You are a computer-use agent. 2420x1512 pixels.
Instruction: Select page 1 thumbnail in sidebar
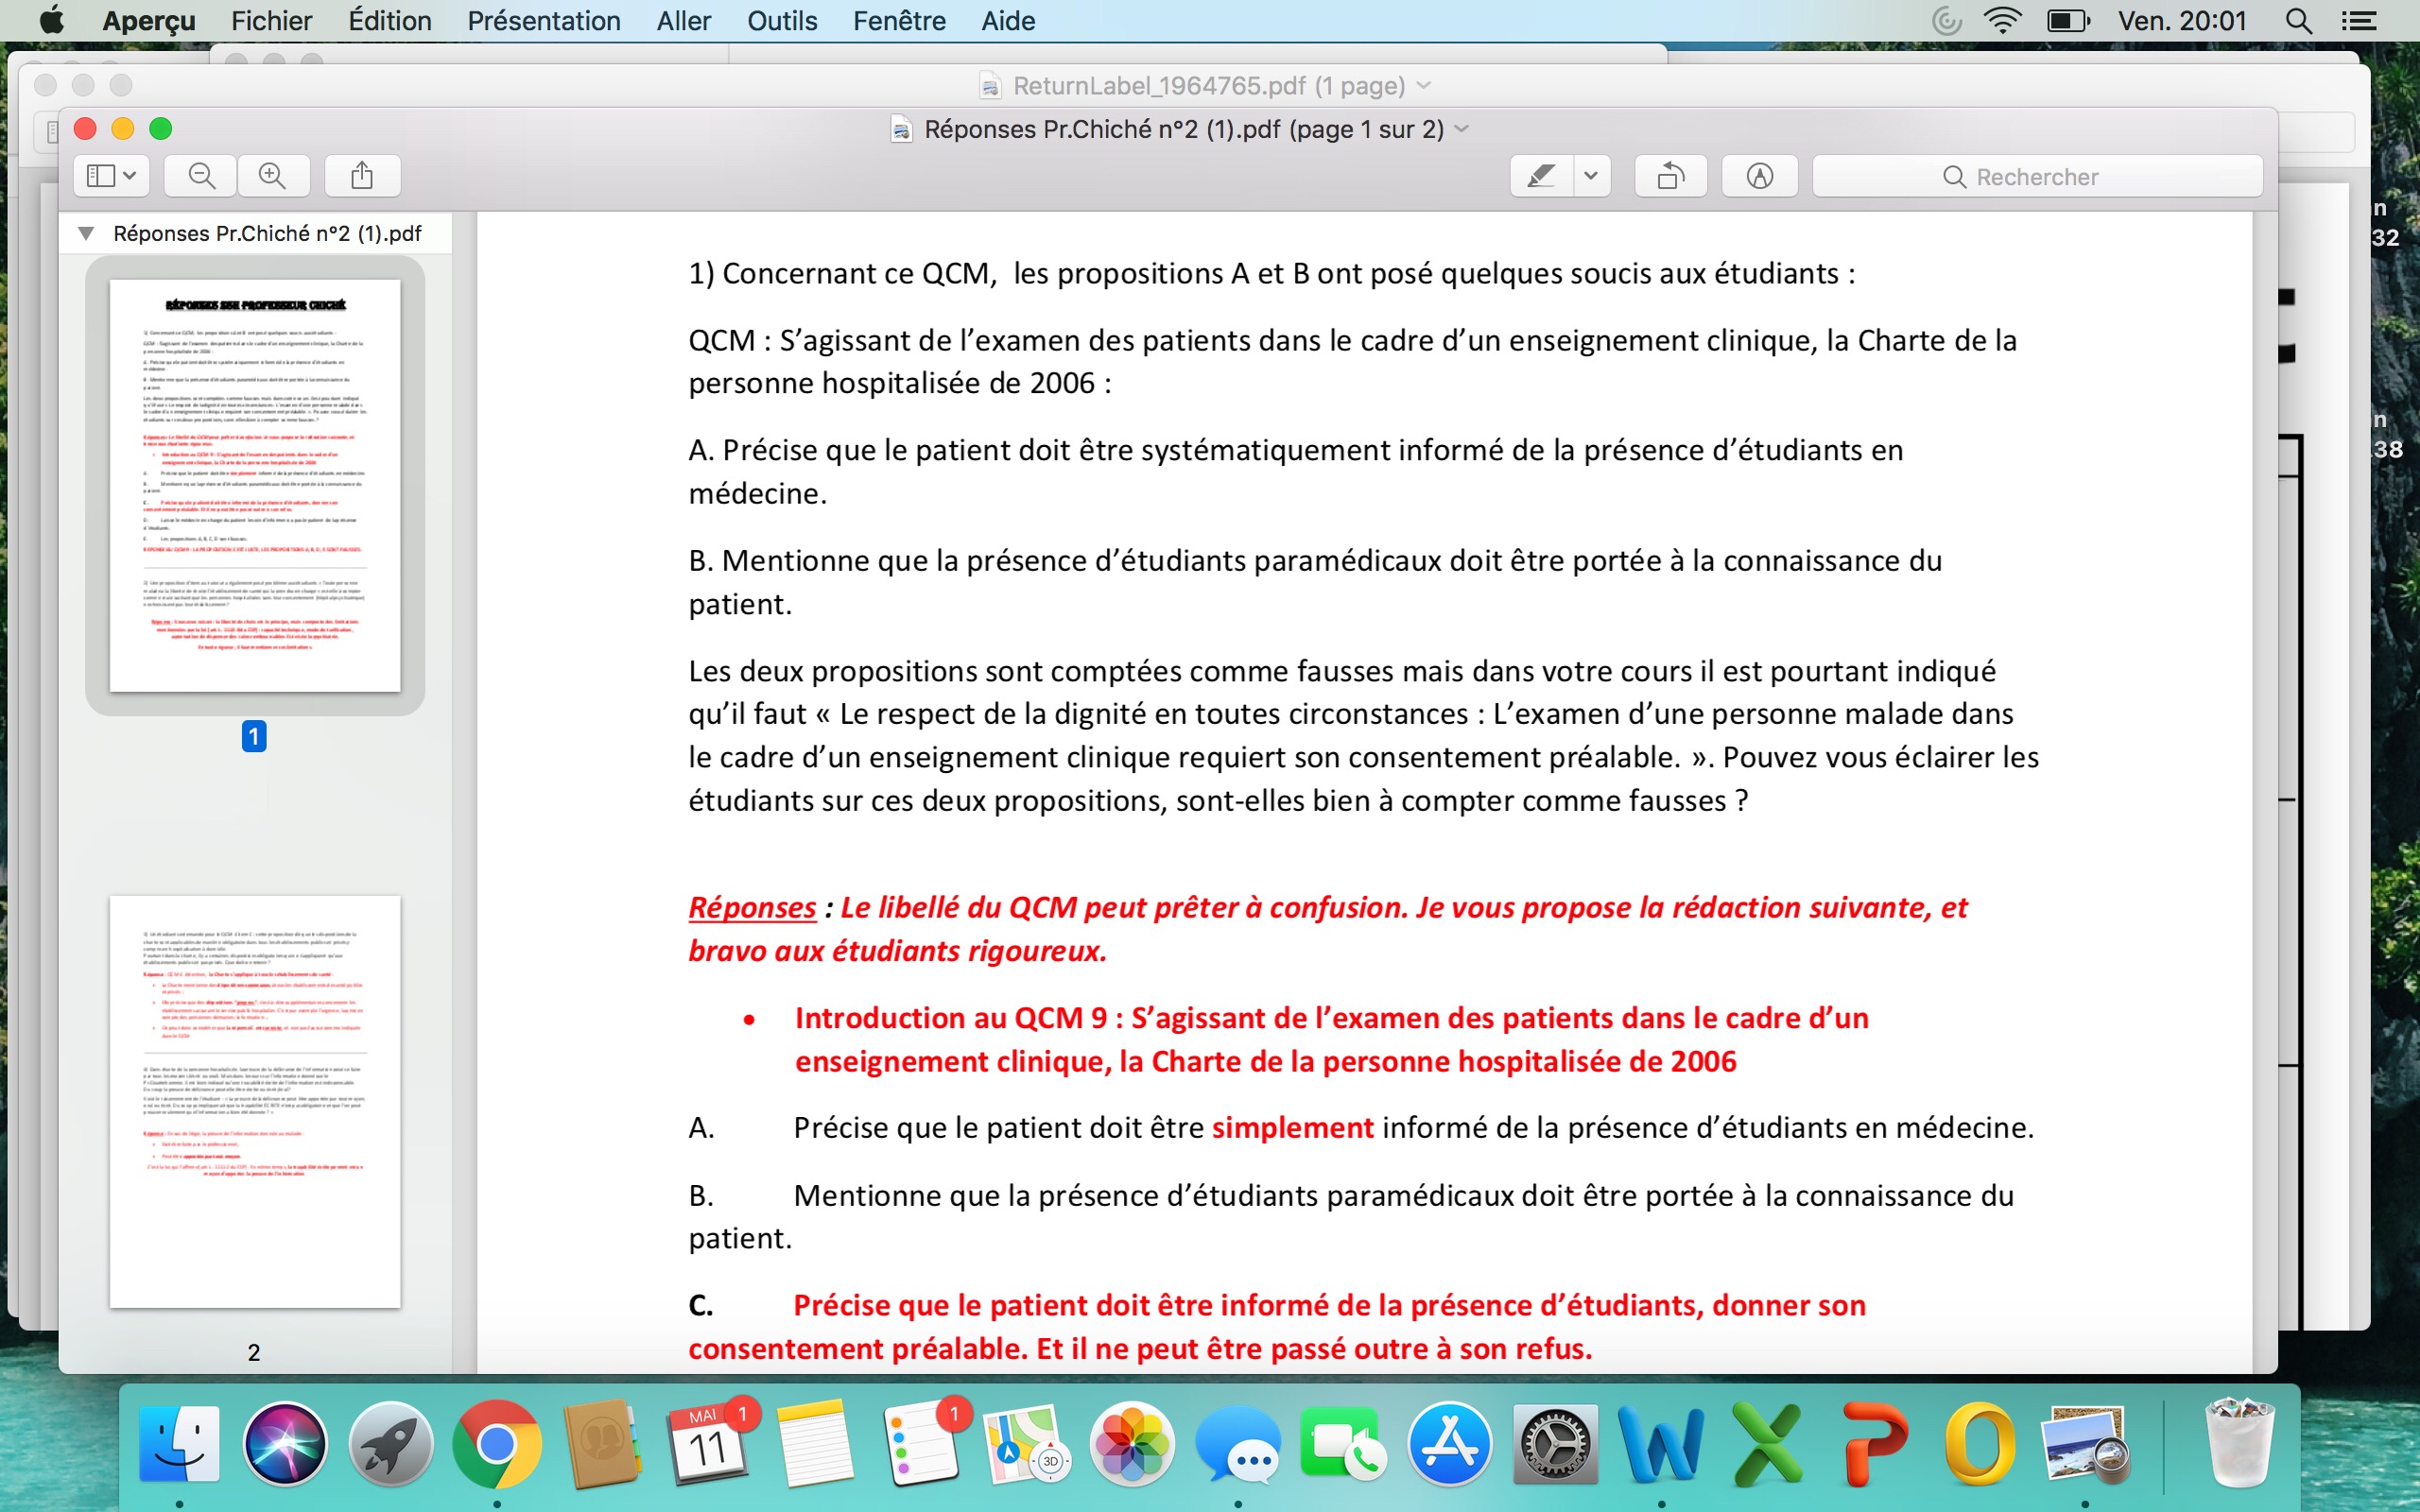(x=254, y=485)
